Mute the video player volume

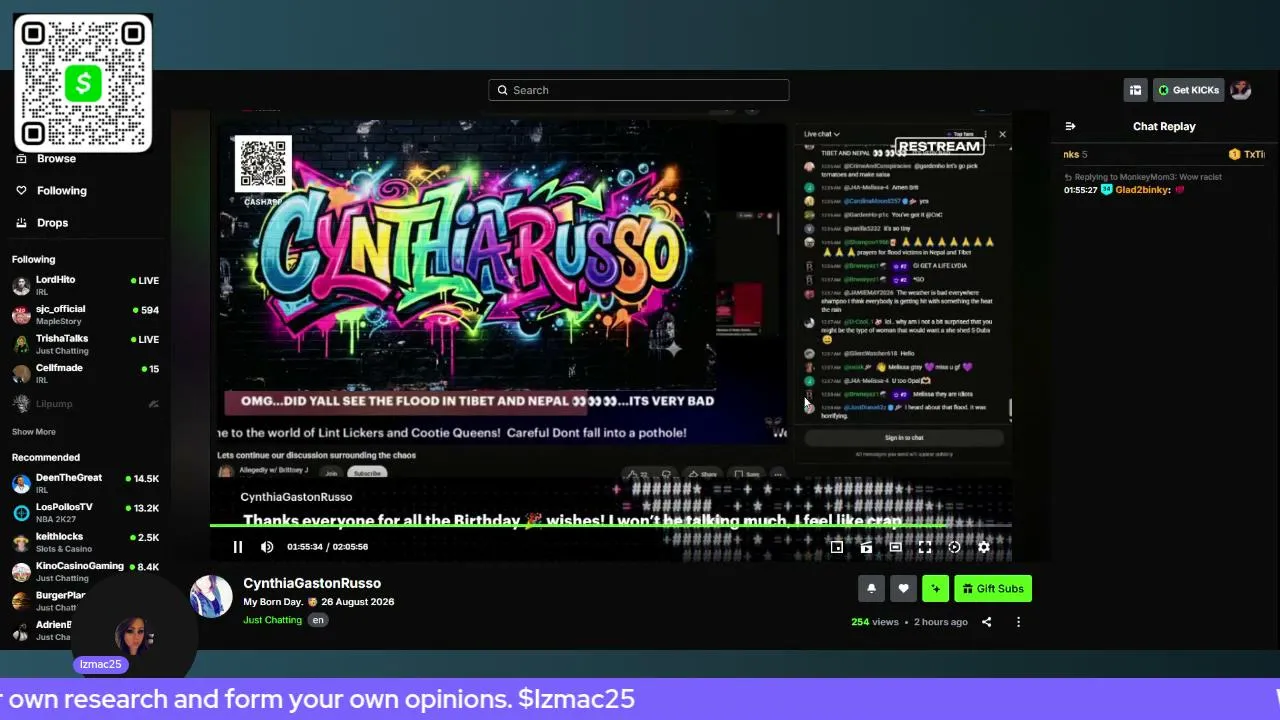tap(267, 547)
